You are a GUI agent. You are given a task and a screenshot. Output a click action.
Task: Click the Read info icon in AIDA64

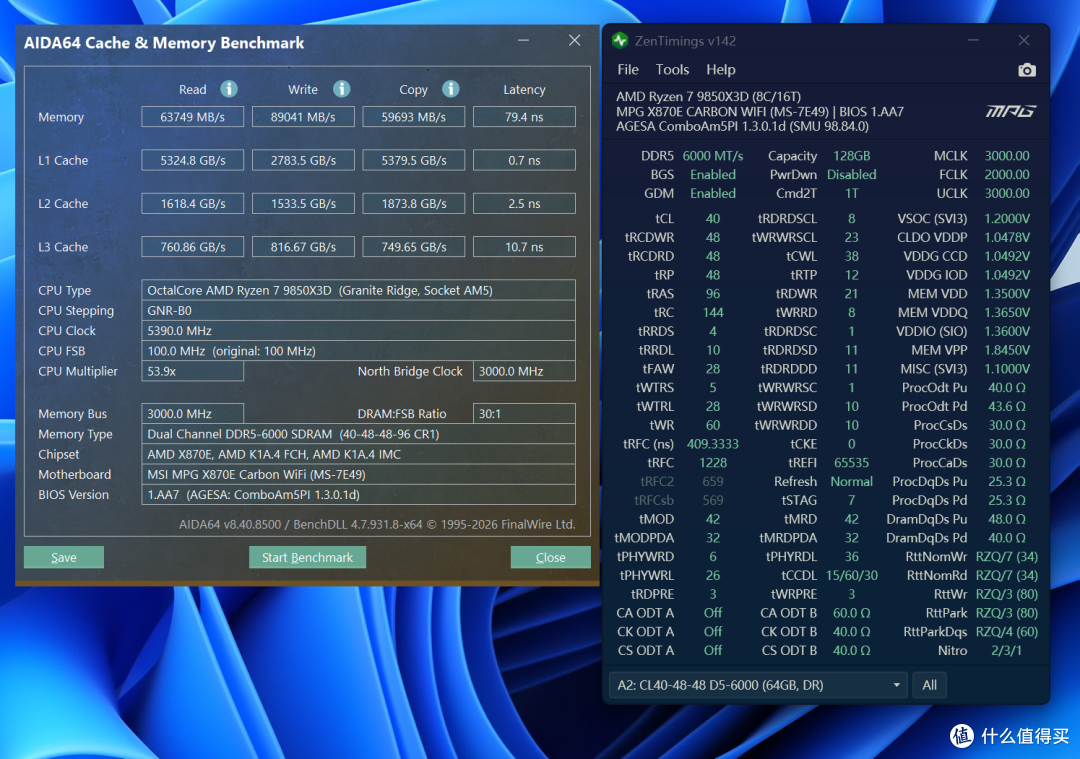(229, 89)
